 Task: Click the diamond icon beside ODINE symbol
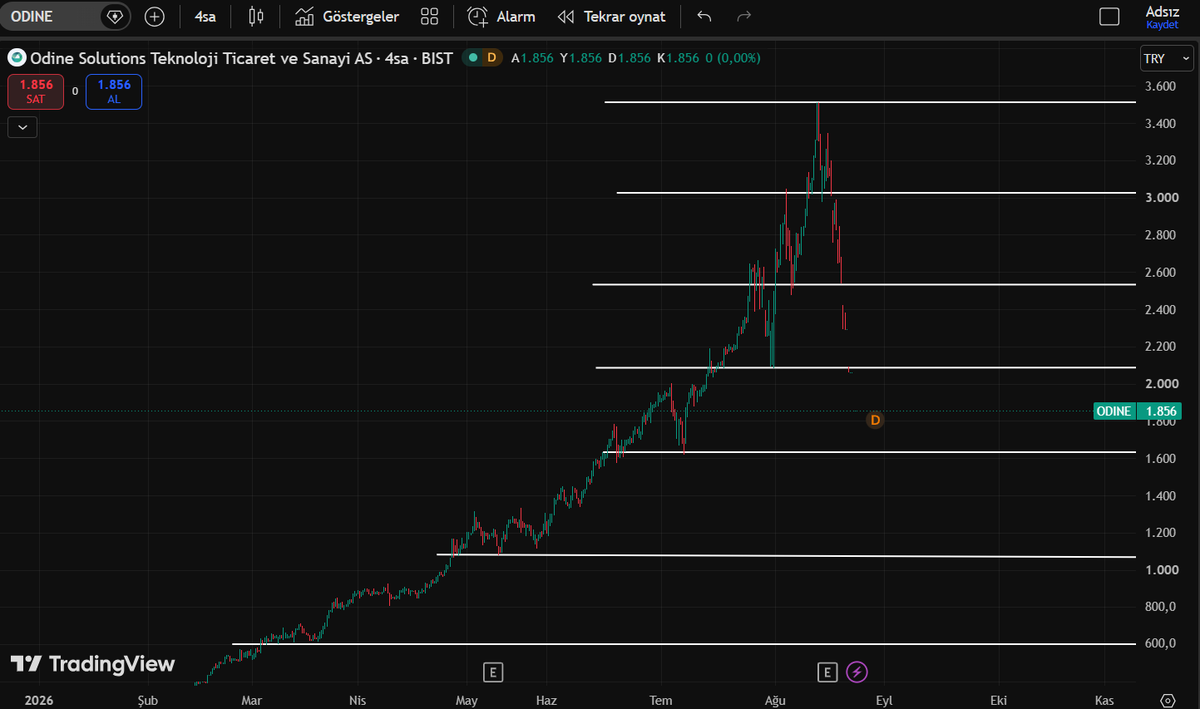(x=115, y=17)
